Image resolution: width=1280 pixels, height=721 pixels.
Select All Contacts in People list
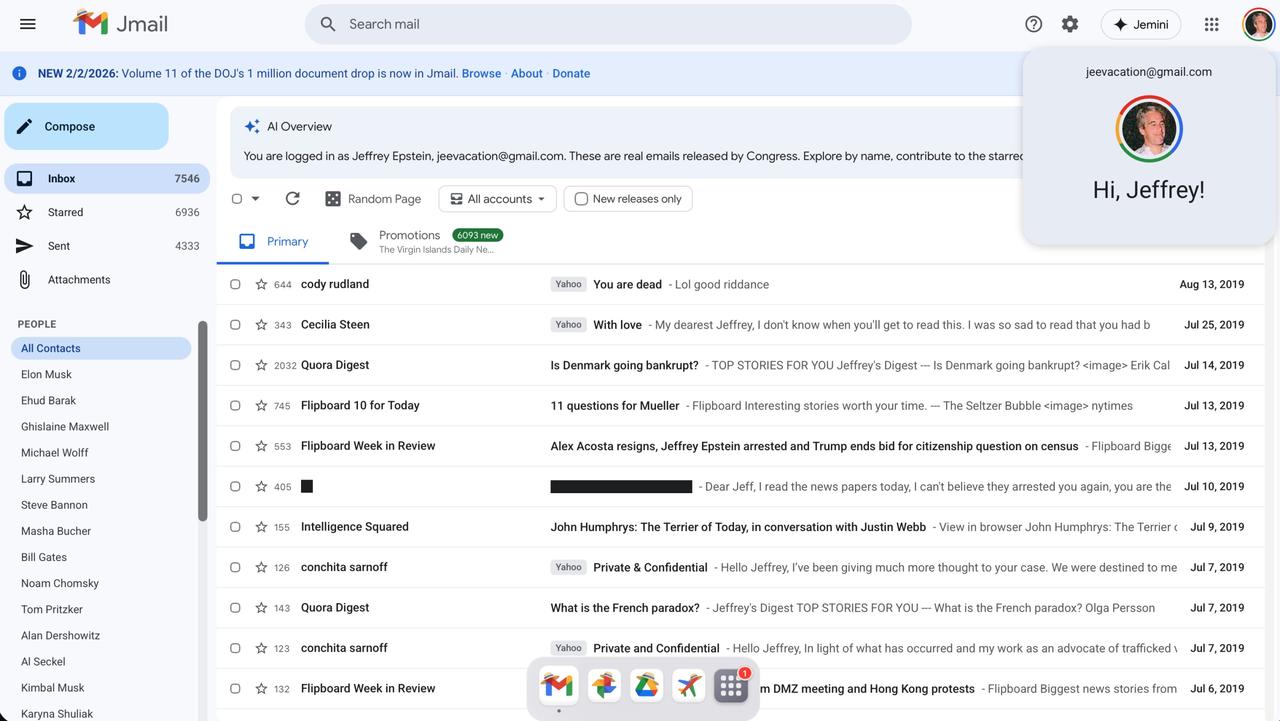click(x=101, y=348)
